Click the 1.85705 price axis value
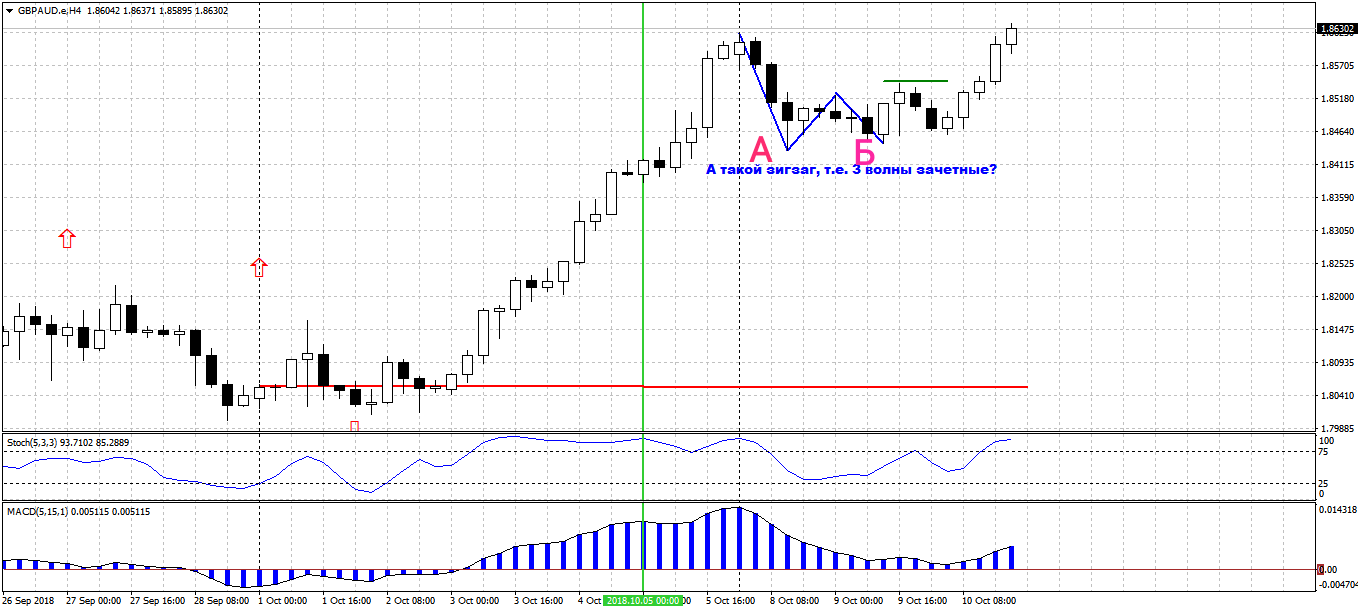The image size is (1358, 612). [1337, 66]
